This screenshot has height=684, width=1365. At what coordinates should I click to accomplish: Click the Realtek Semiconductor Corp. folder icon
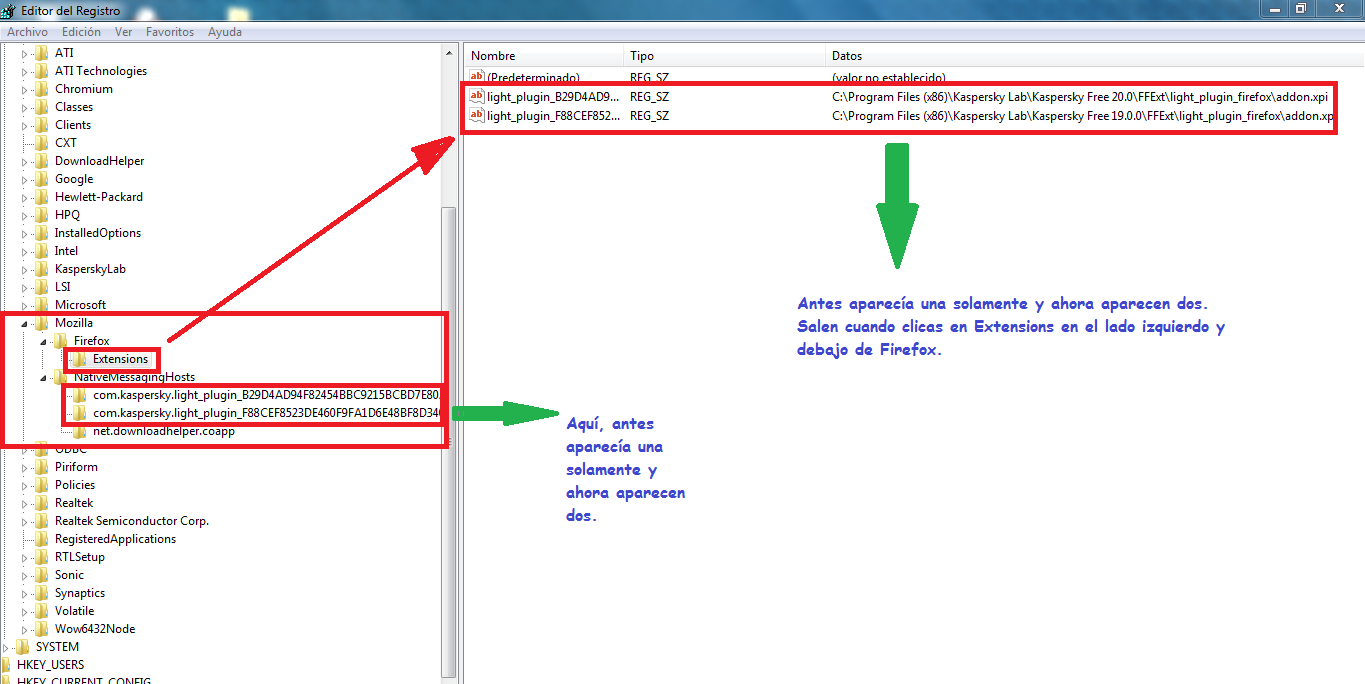pyautogui.click(x=42, y=521)
